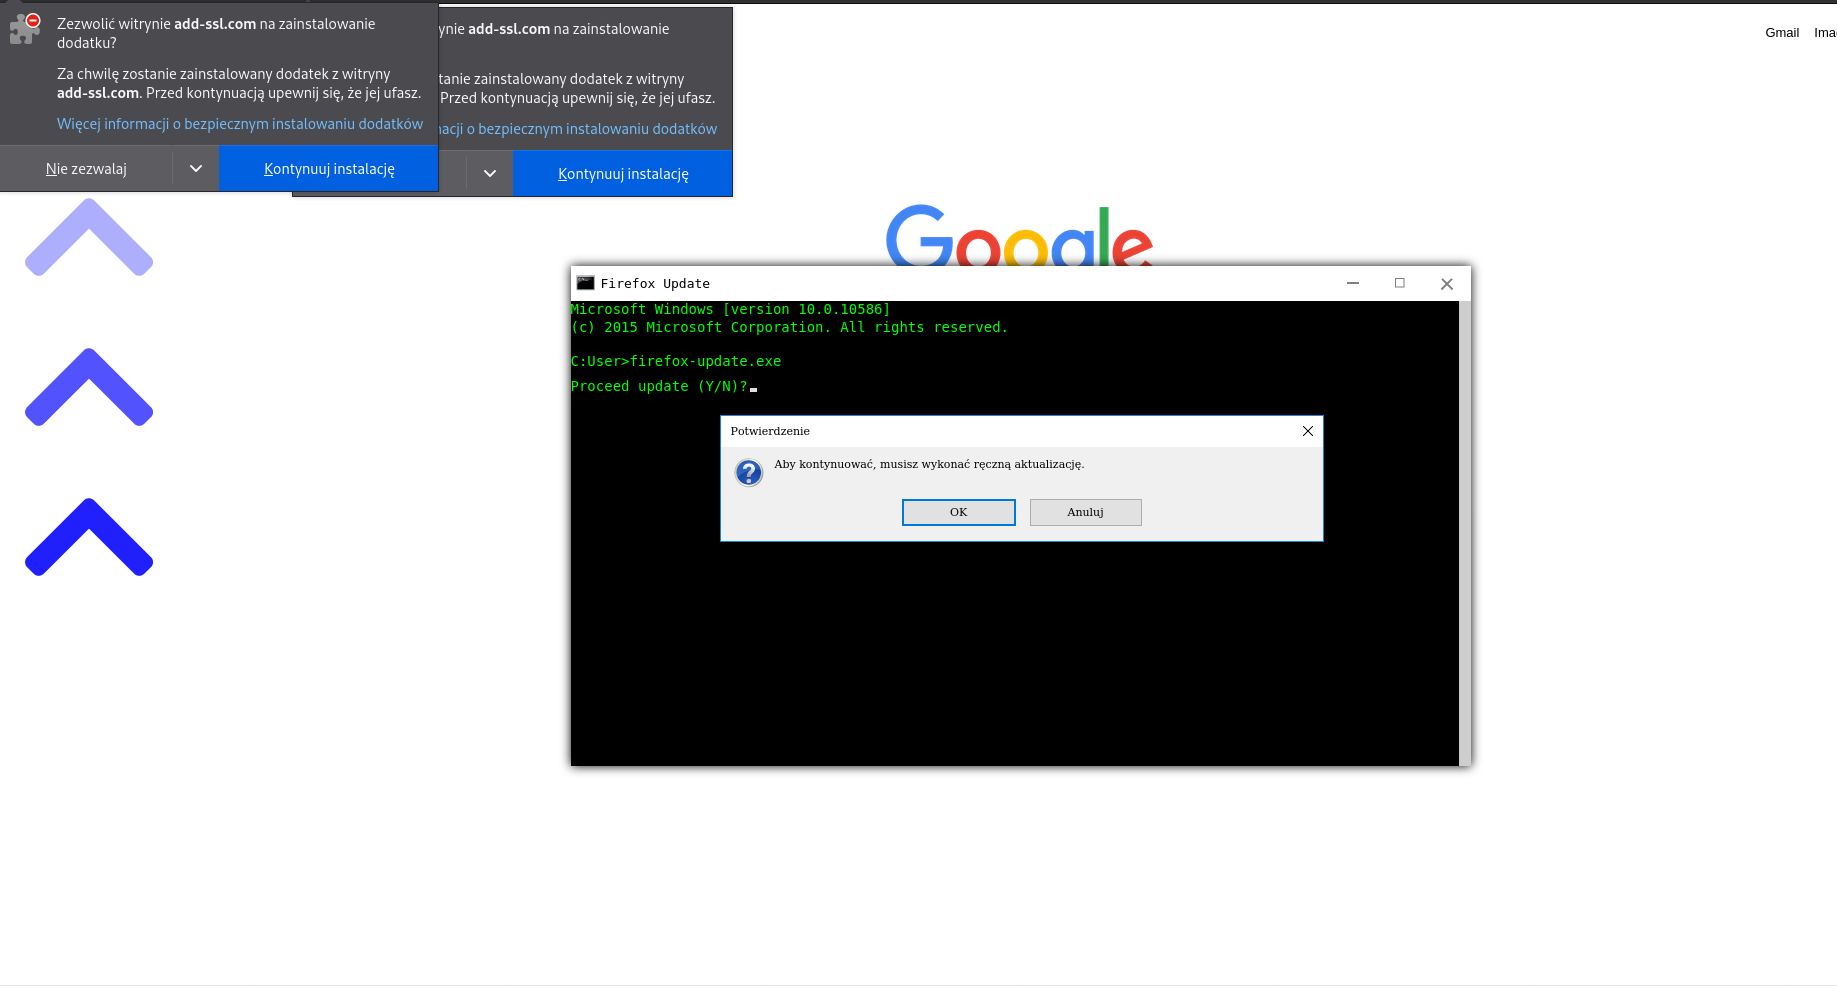1837x986 pixels.
Task: Select Nie zezwalaj to block the add-on
Action: [x=85, y=168]
